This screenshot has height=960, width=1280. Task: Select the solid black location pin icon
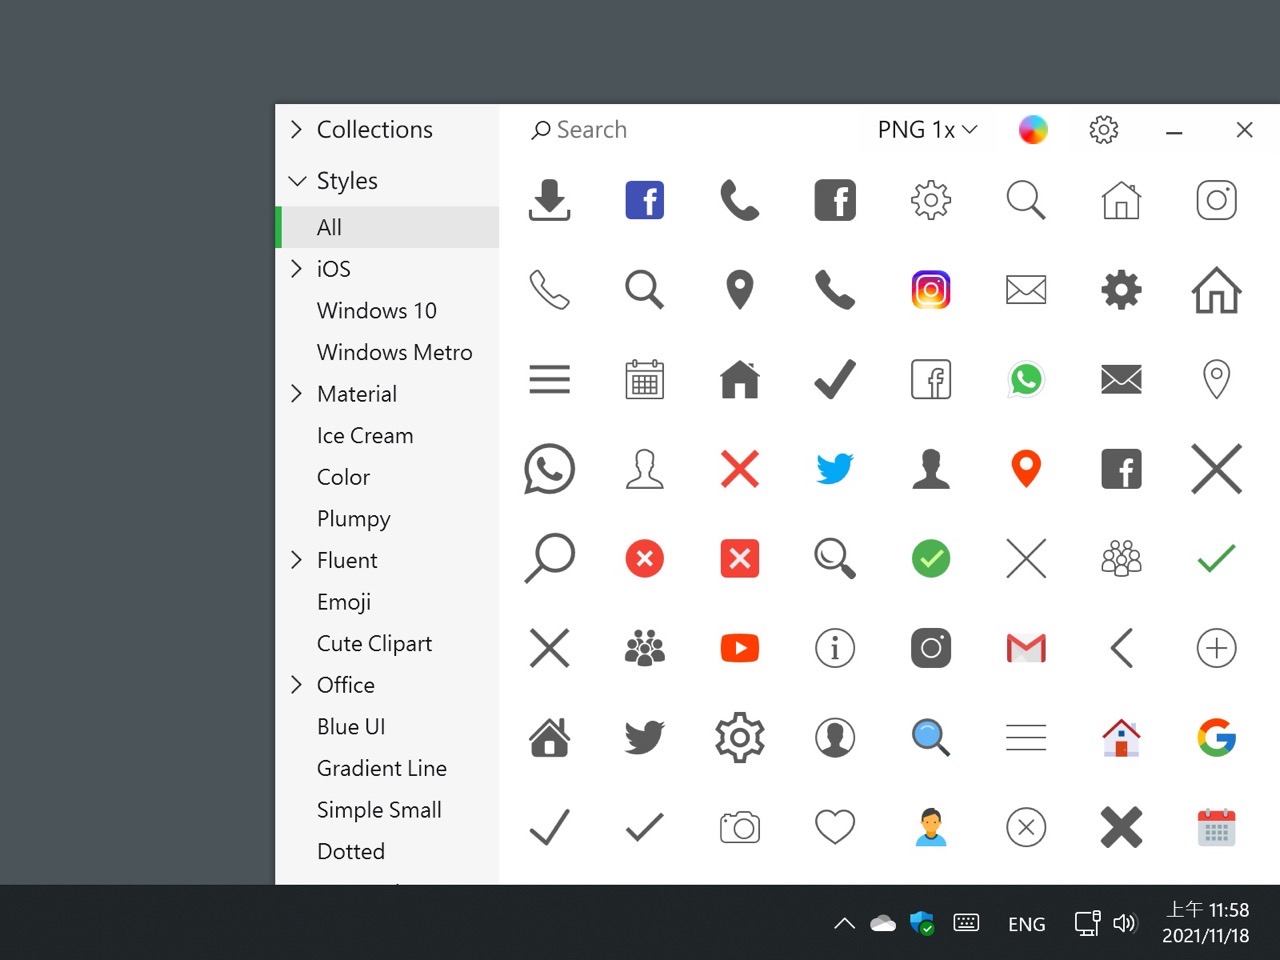[740, 290]
